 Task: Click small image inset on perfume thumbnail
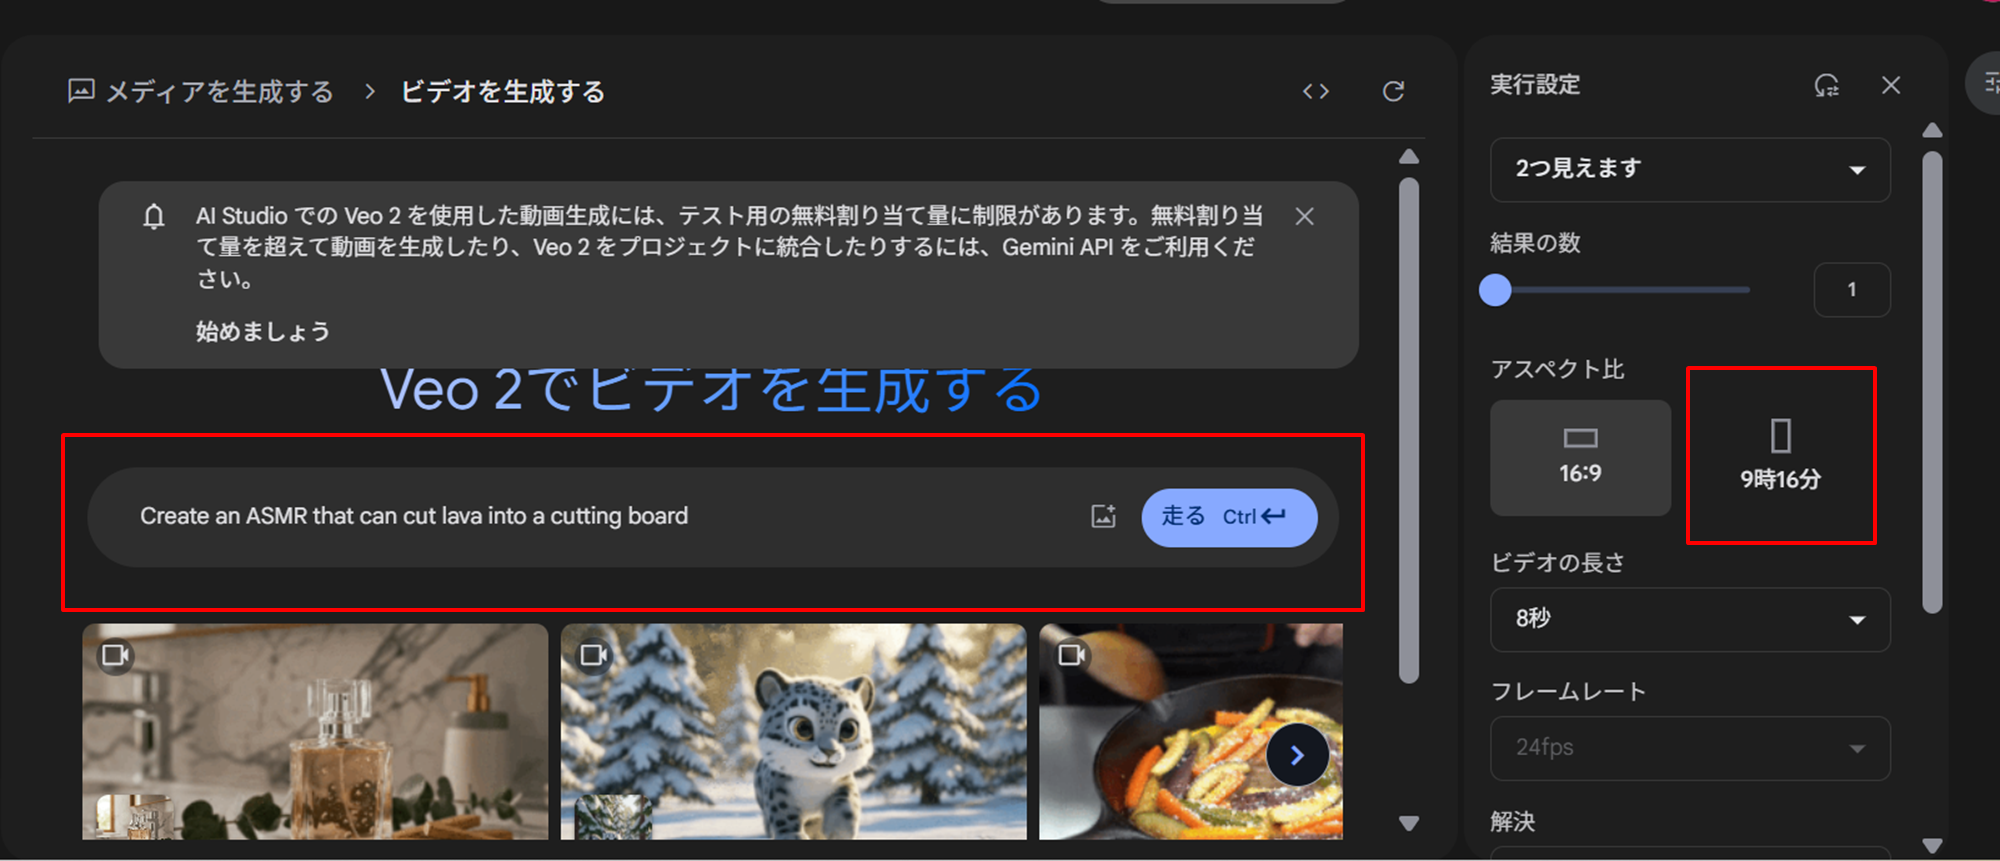click(x=133, y=817)
